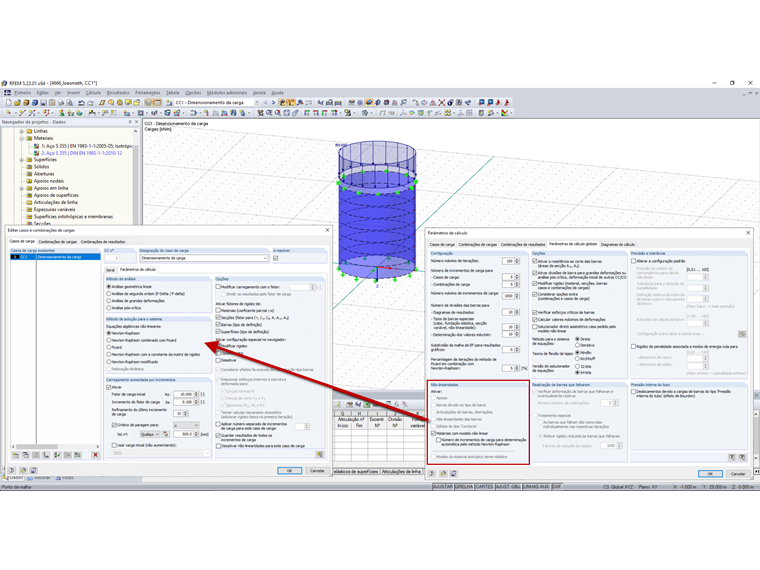Click folder icon at Editar casos dialog bottom

[23, 471]
